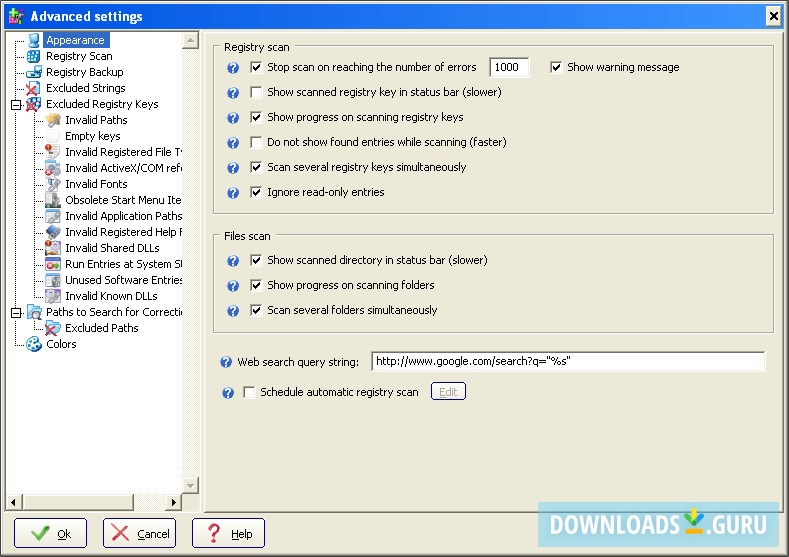Uncheck Scan several folders simultaneously

click(256, 310)
